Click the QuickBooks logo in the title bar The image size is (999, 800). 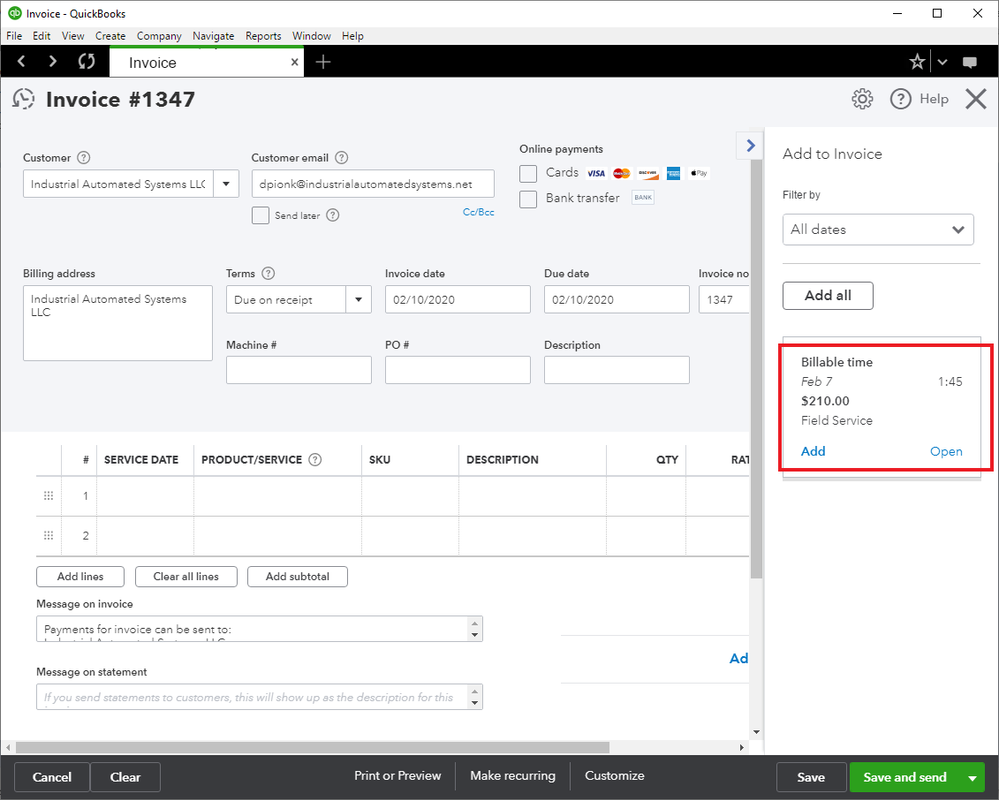(14, 13)
